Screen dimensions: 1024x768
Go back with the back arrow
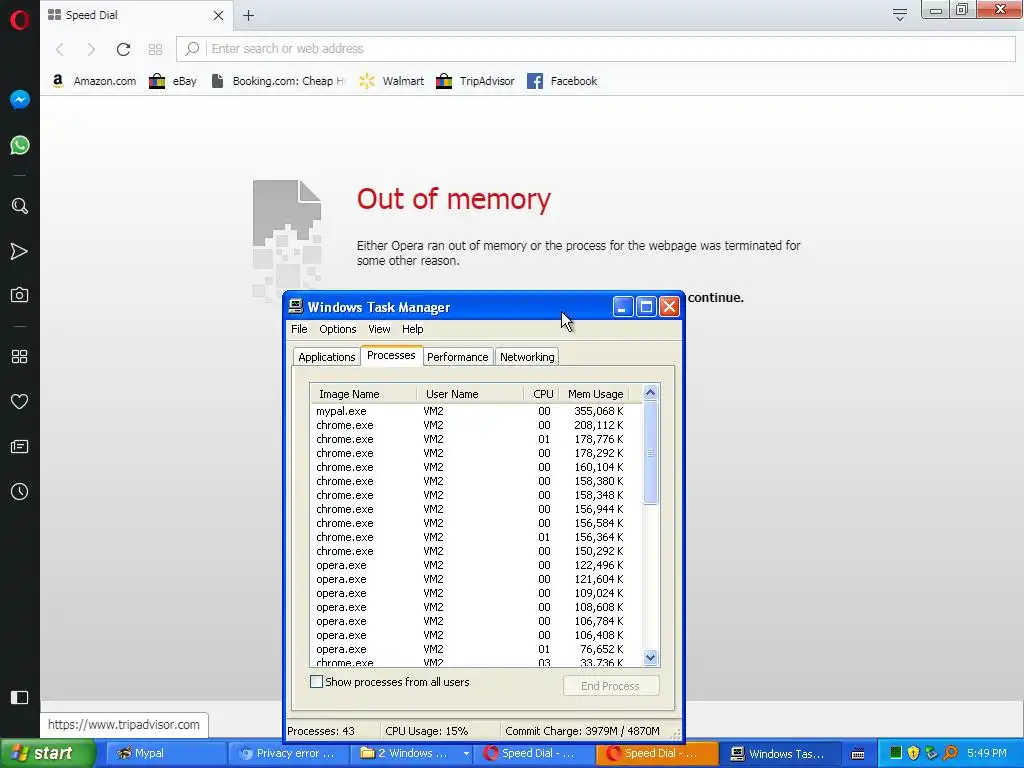click(x=60, y=49)
